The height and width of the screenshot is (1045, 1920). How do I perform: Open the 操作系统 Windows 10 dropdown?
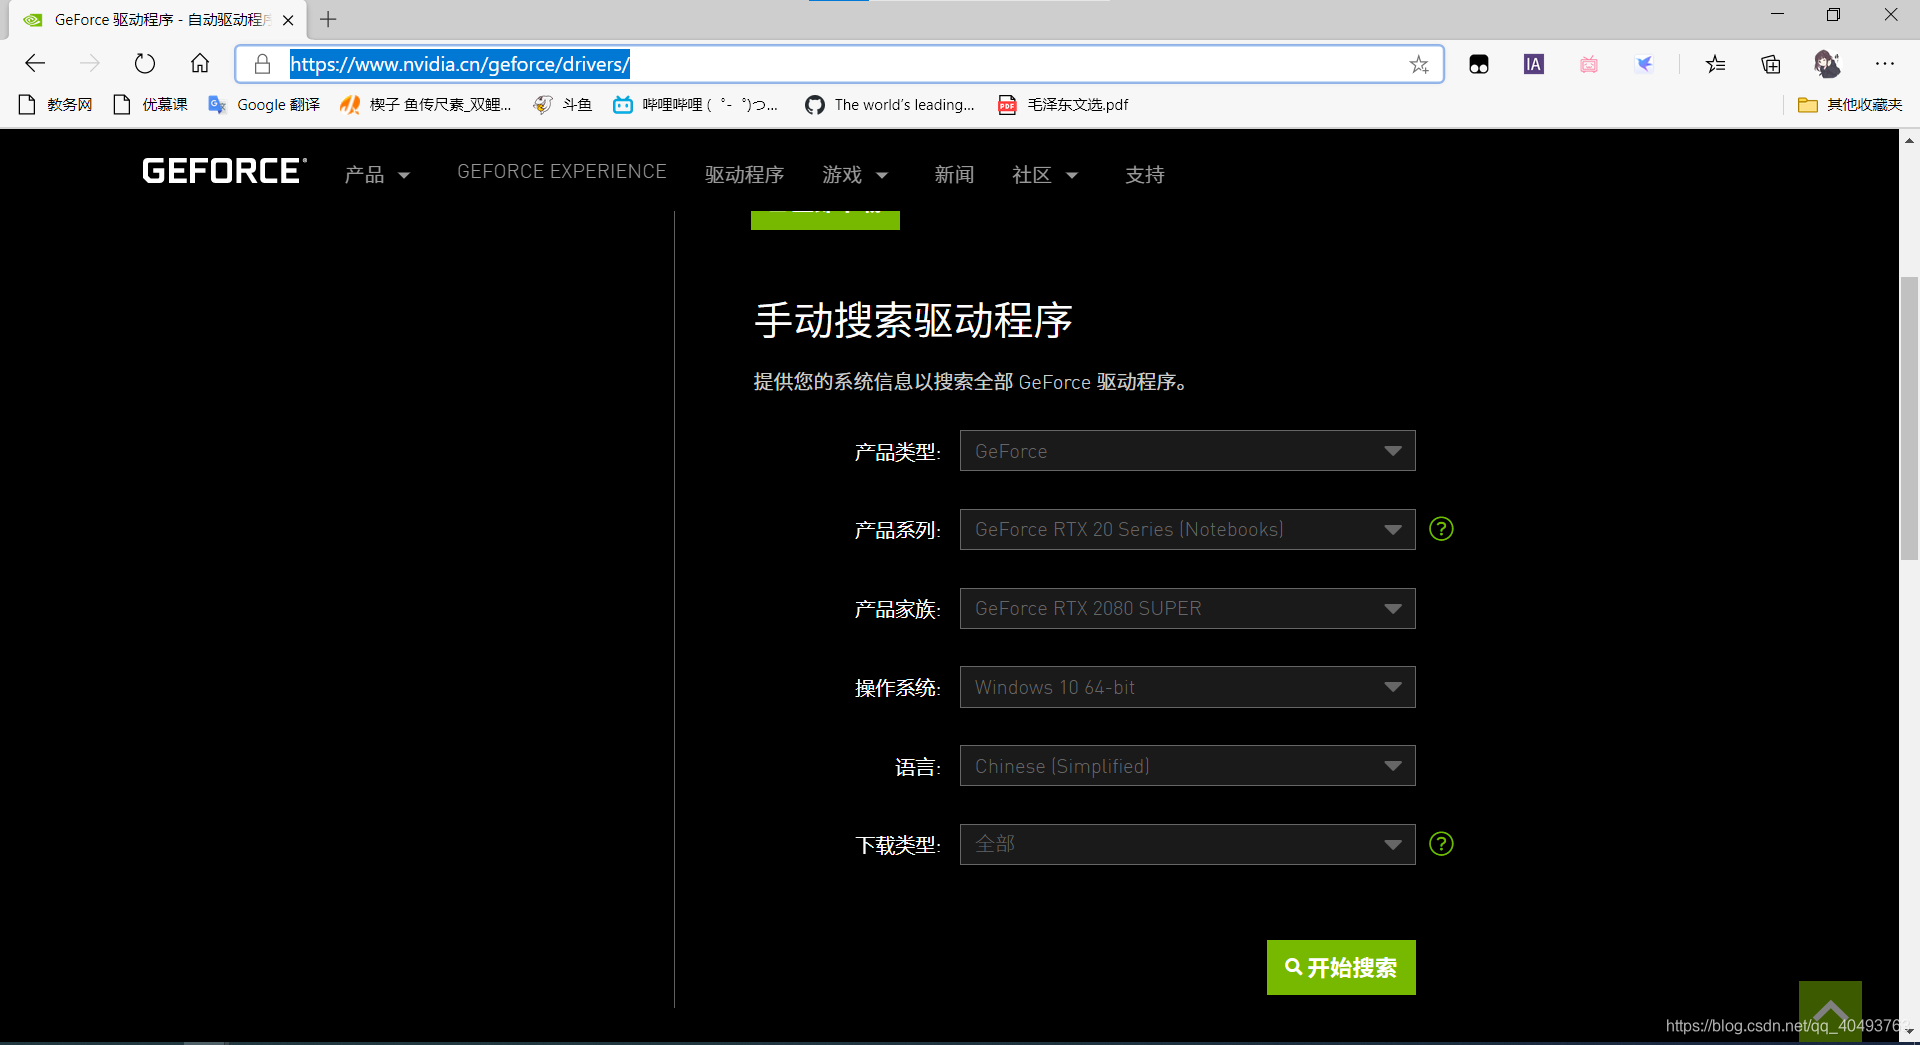click(1187, 687)
